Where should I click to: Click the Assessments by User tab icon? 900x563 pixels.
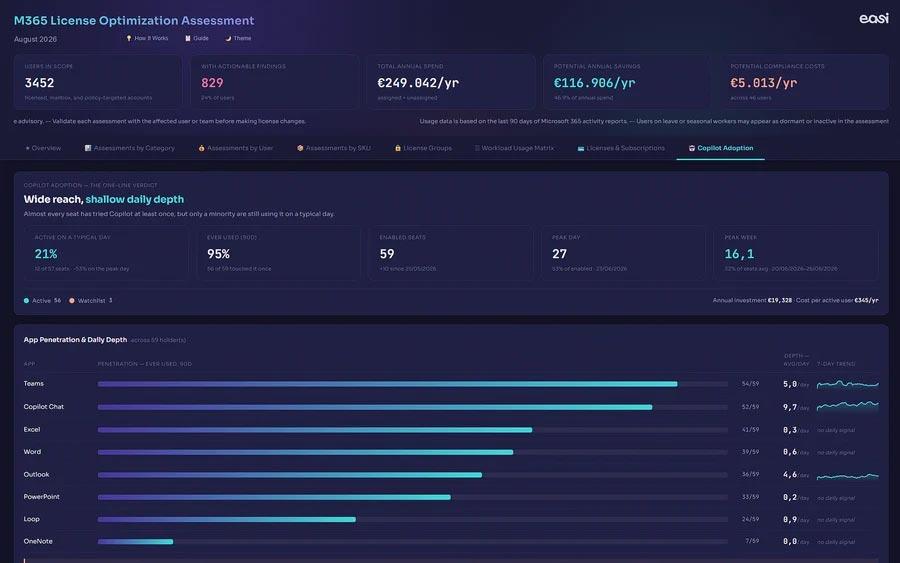pos(201,148)
